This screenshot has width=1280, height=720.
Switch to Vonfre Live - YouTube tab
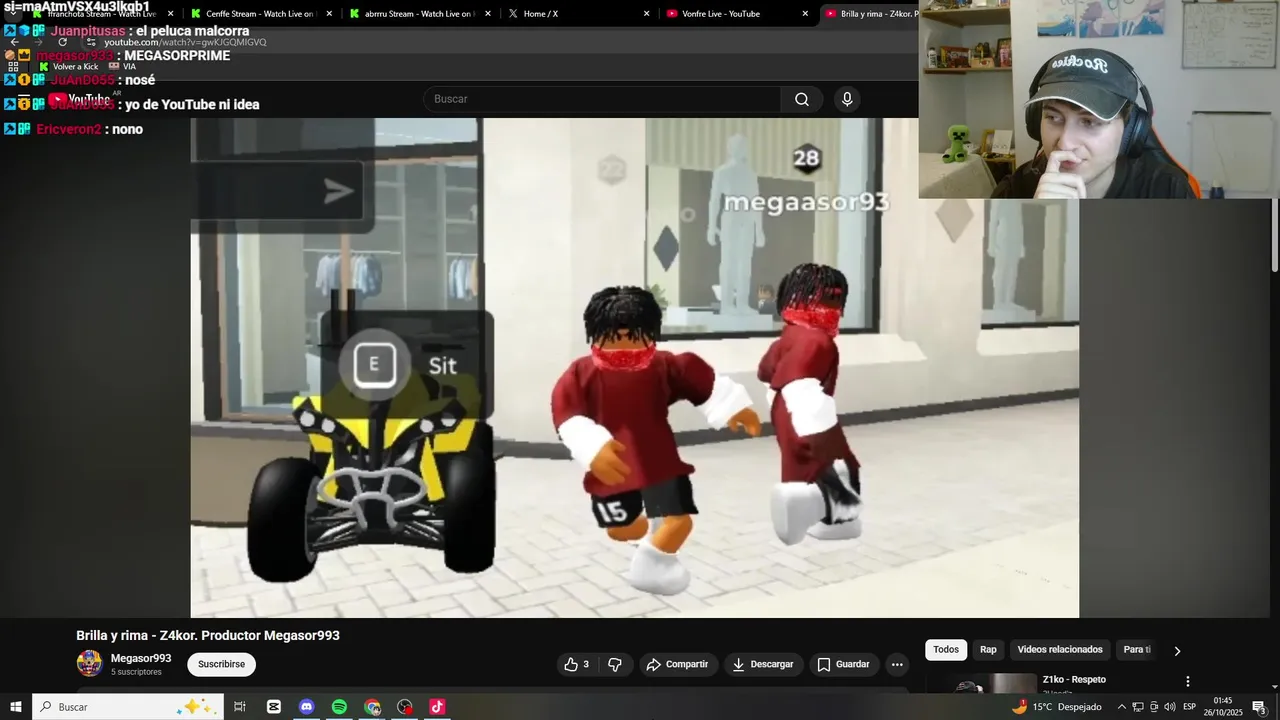737,14
